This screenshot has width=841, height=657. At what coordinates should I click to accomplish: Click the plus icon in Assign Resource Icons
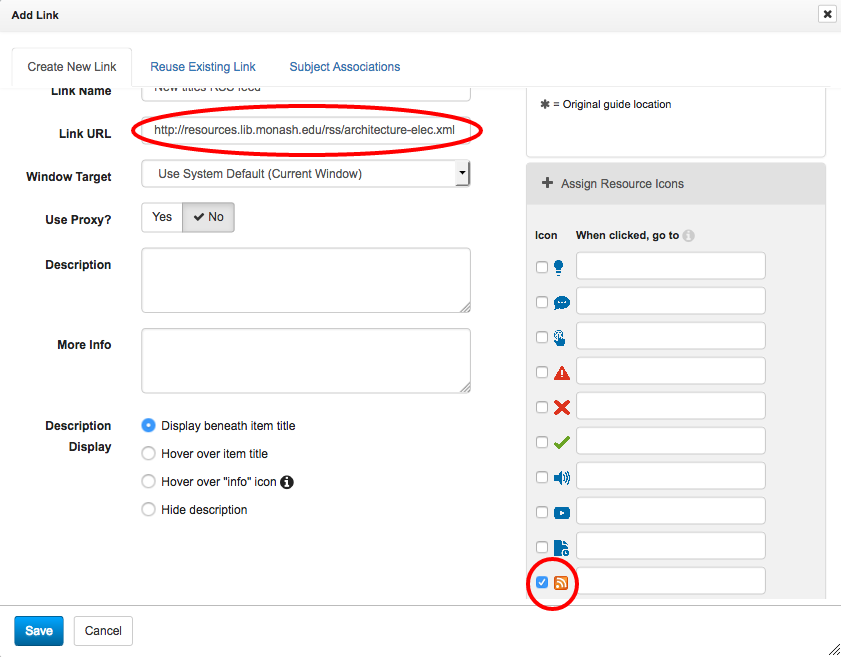(547, 183)
